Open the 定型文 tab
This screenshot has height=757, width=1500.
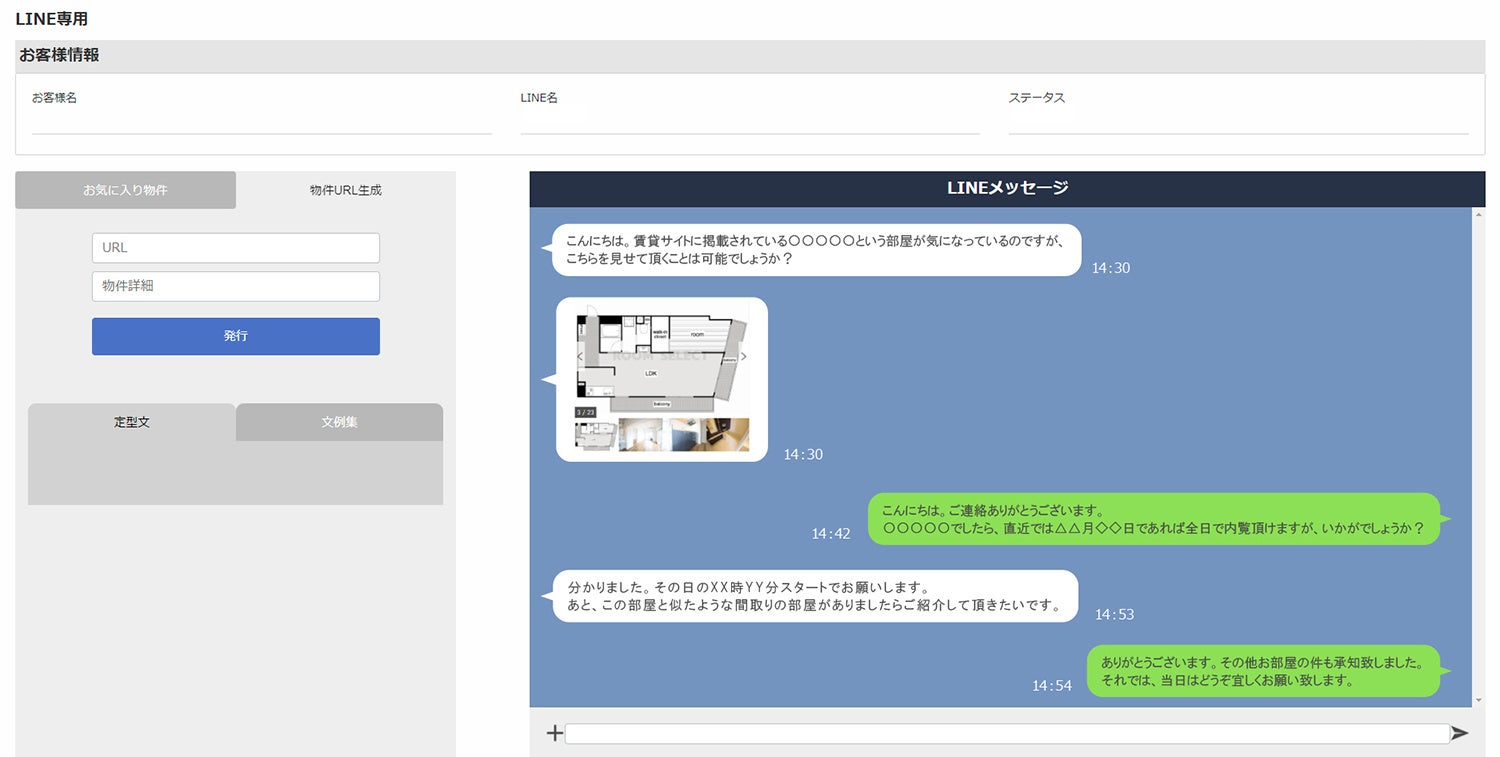pyautogui.click(x=131, y=422)
